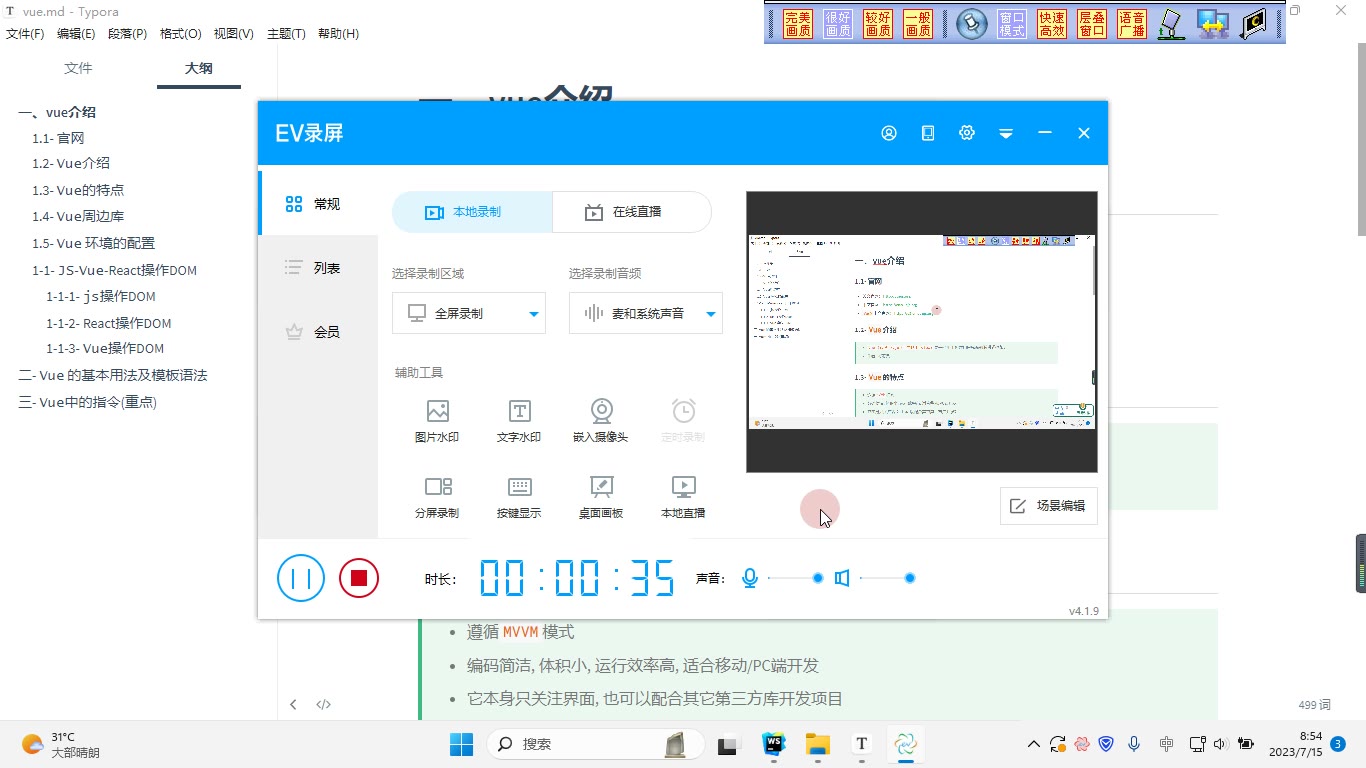Collapse Typora sidebar with the left arrow
This screenshot has width=1366, height=768.
293,704
